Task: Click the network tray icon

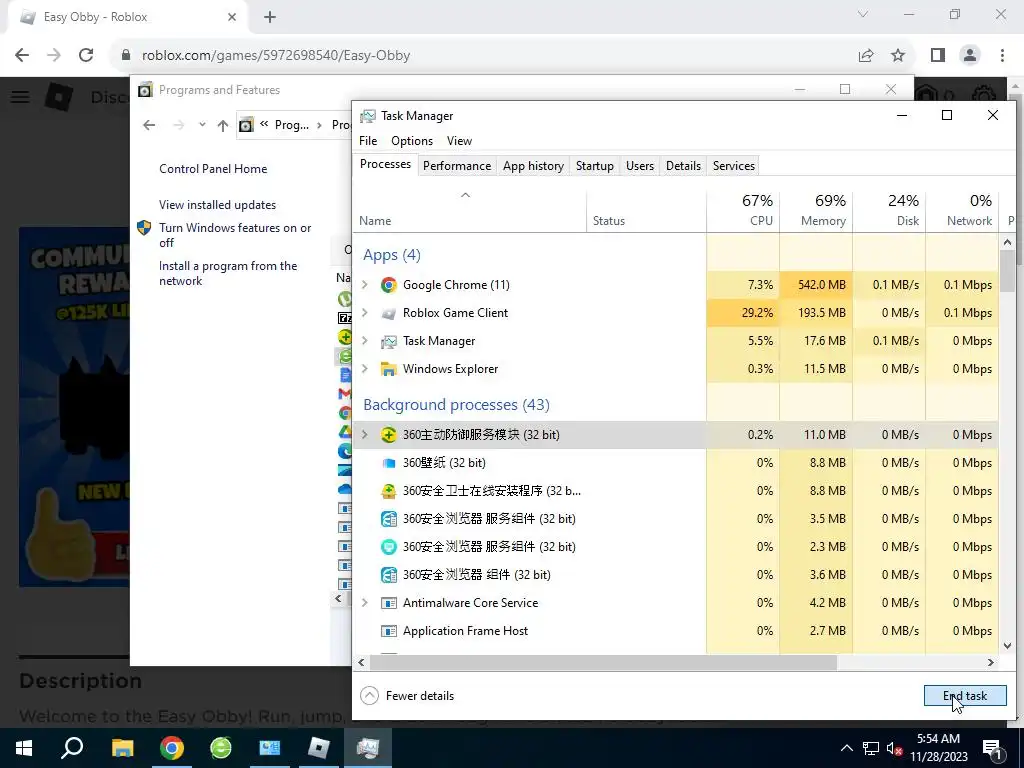Action: (x=871, y=748)
